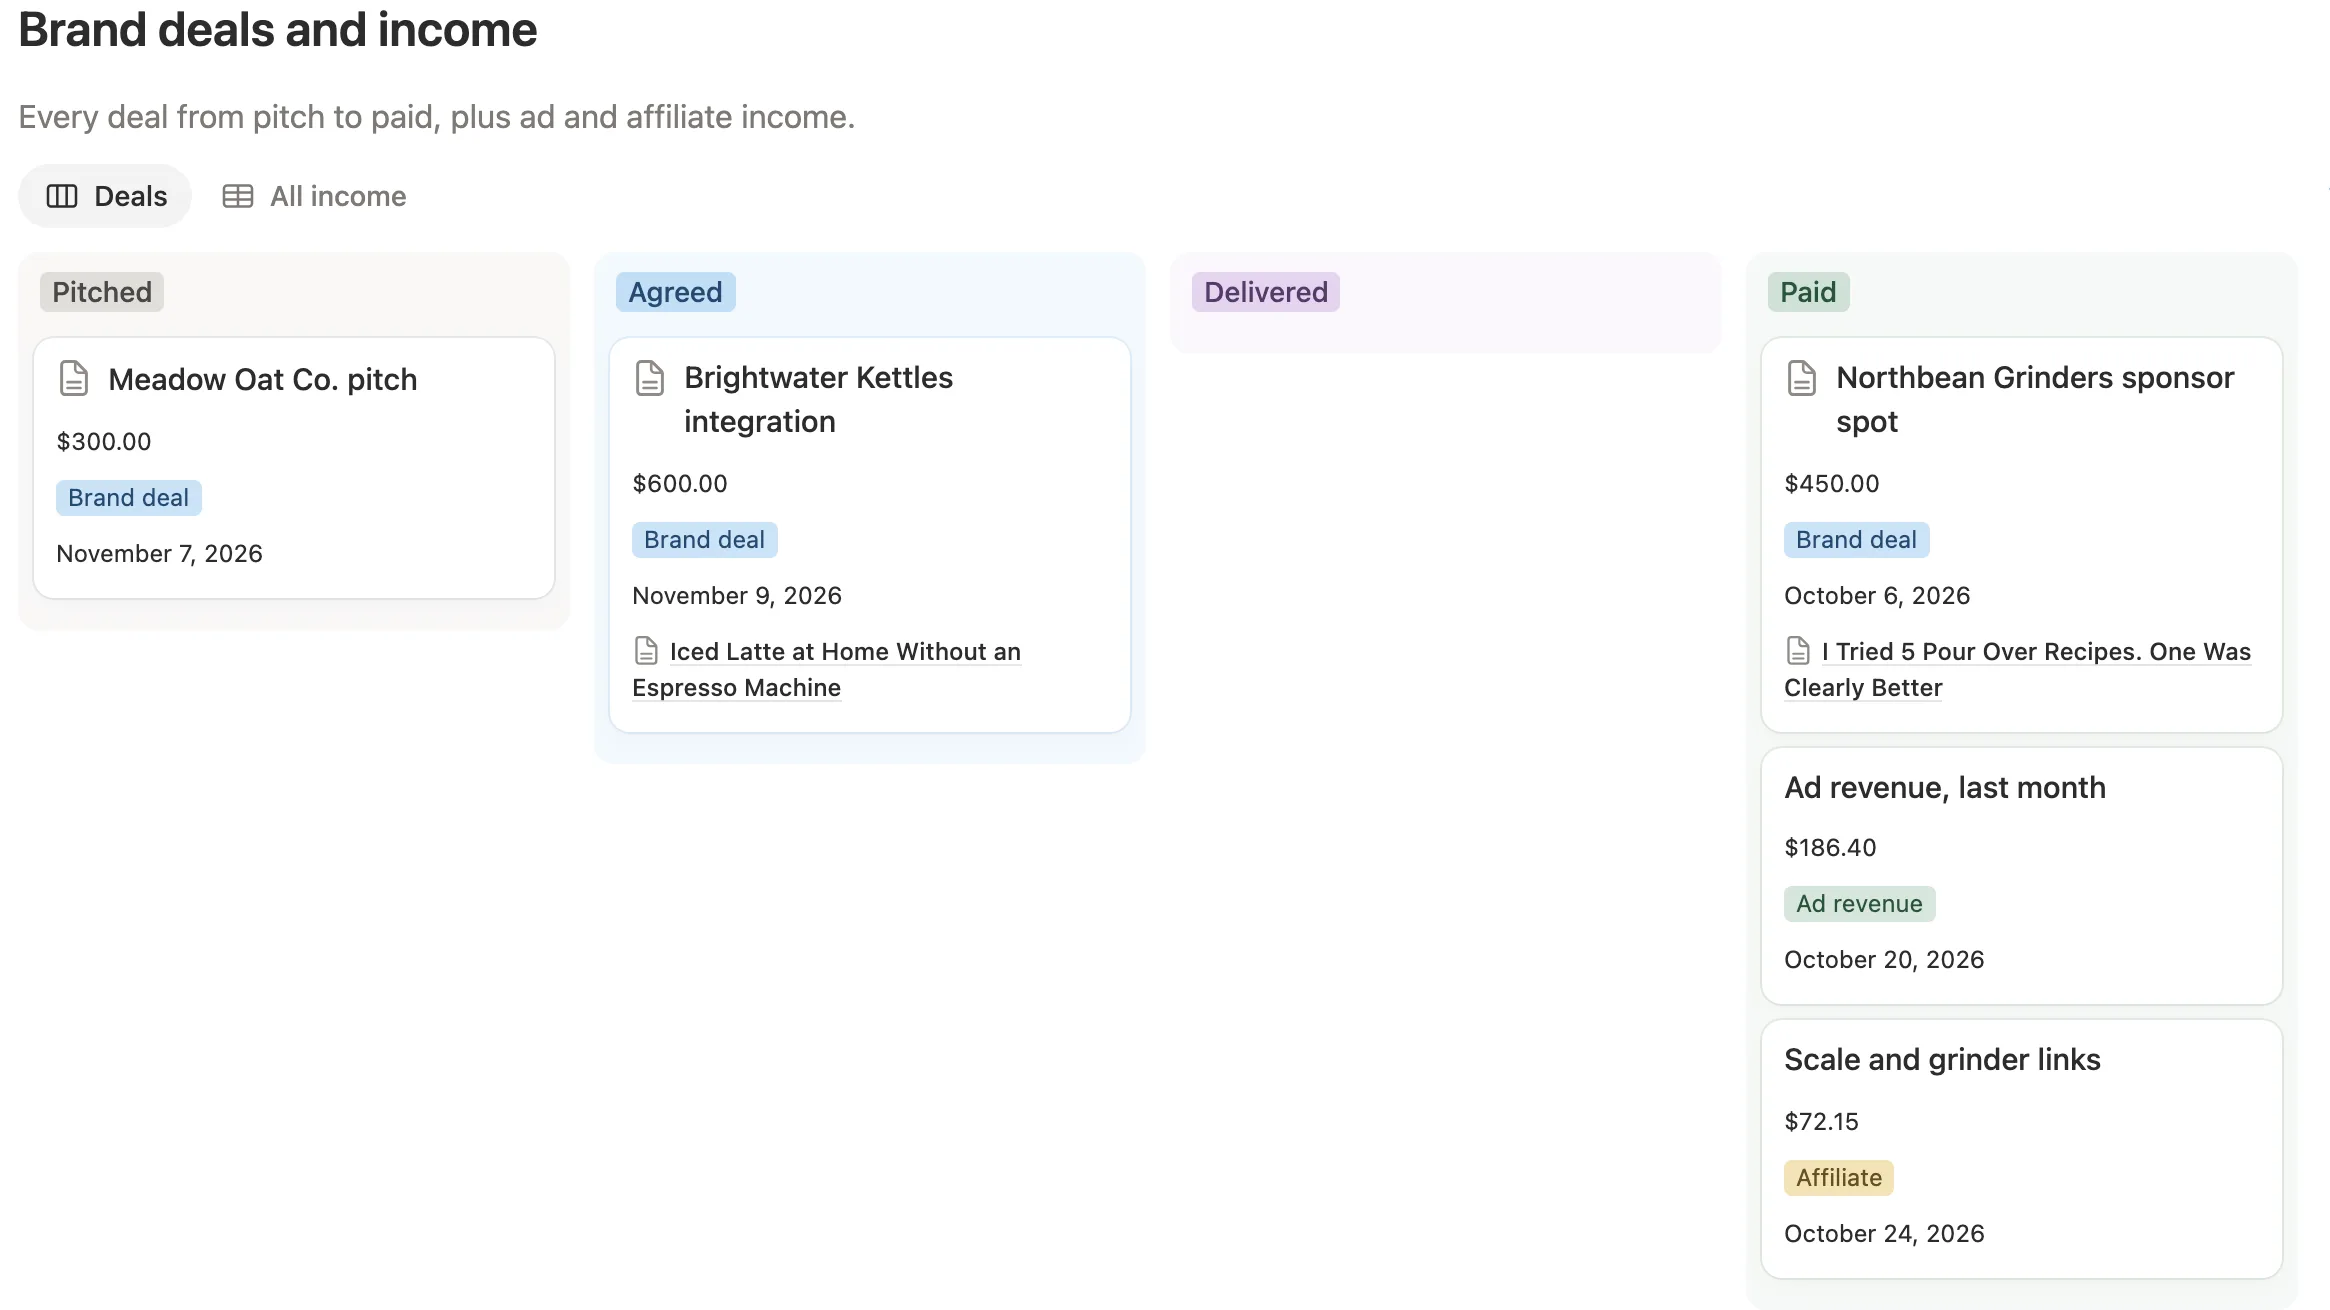
Task: Click the Paid column label
Action: 1808,292
